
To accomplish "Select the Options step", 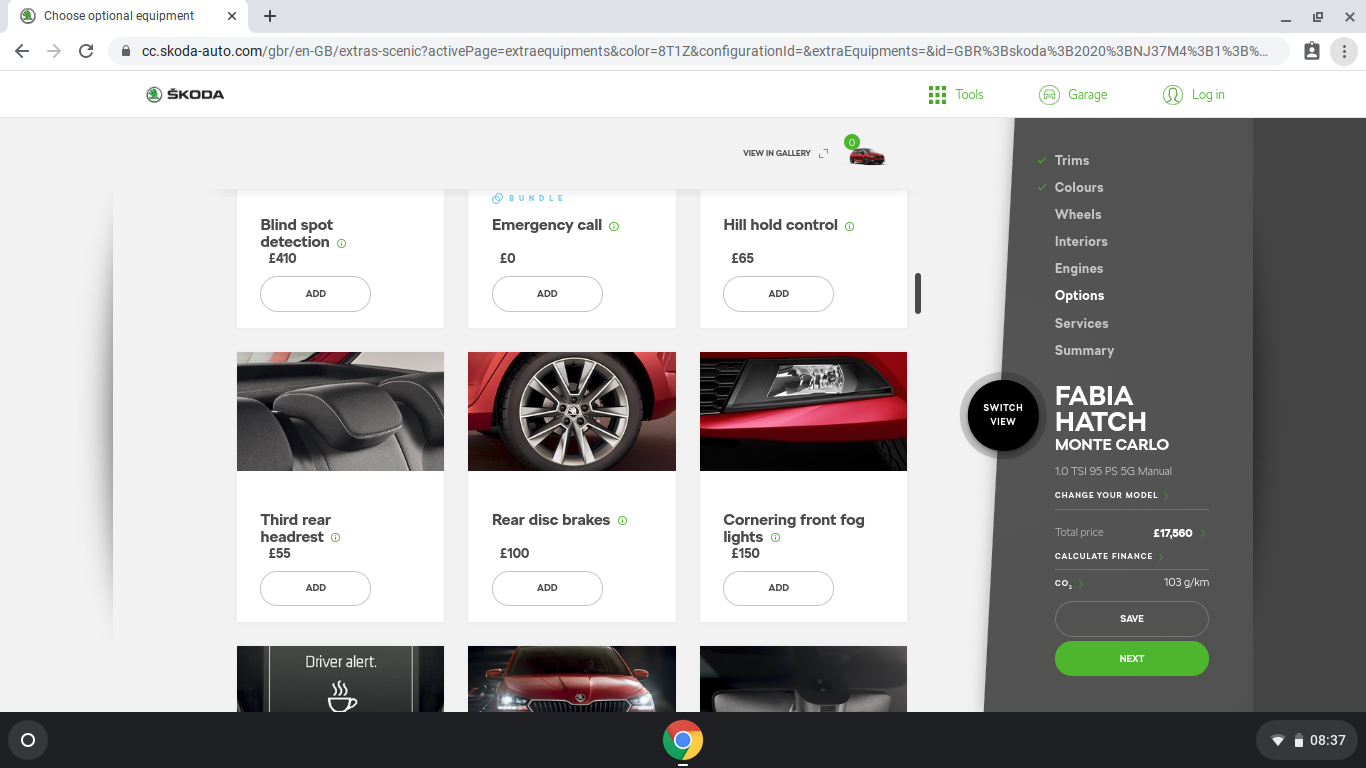I will (1079, 295).
